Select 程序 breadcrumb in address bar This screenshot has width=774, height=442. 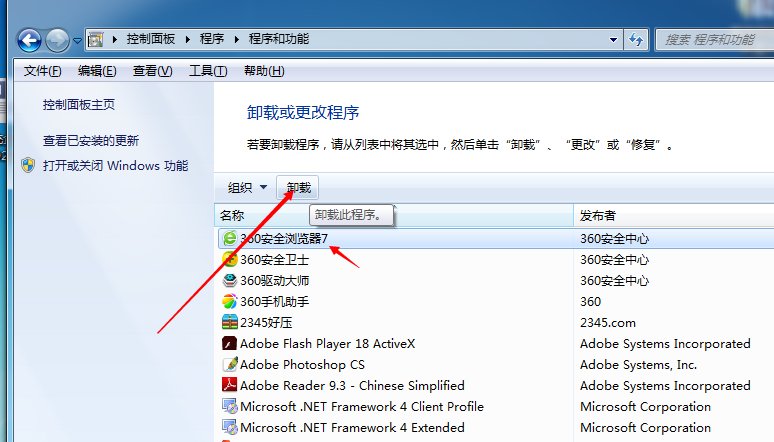pyautogui.click(x=212, y=39)
